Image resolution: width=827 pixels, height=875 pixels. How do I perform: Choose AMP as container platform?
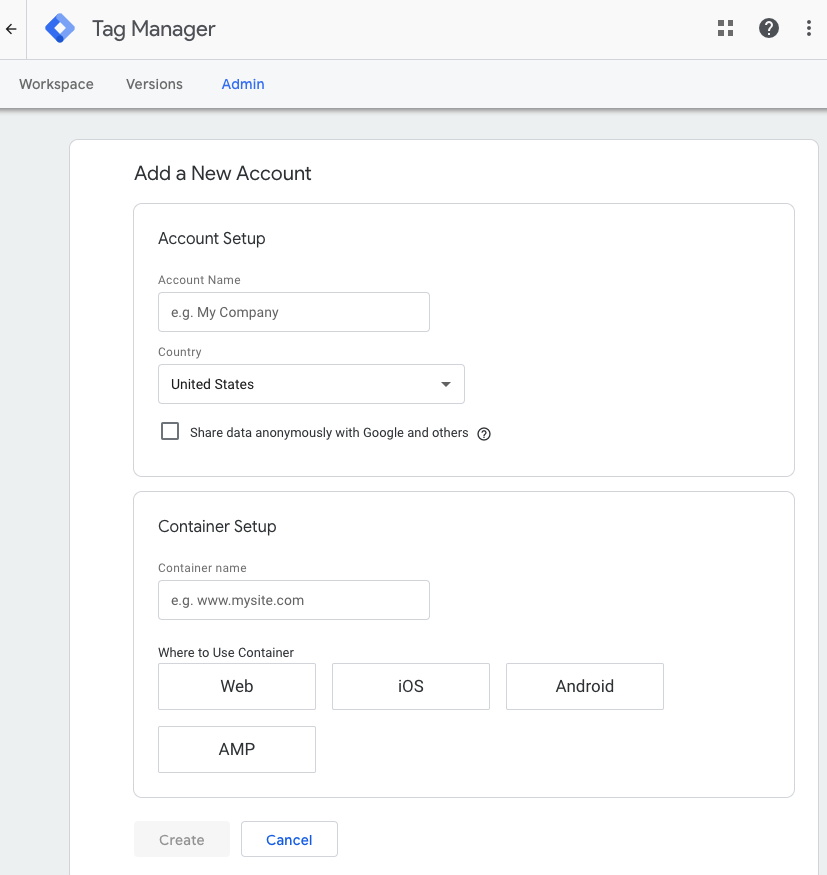click(x=237, y=749)
